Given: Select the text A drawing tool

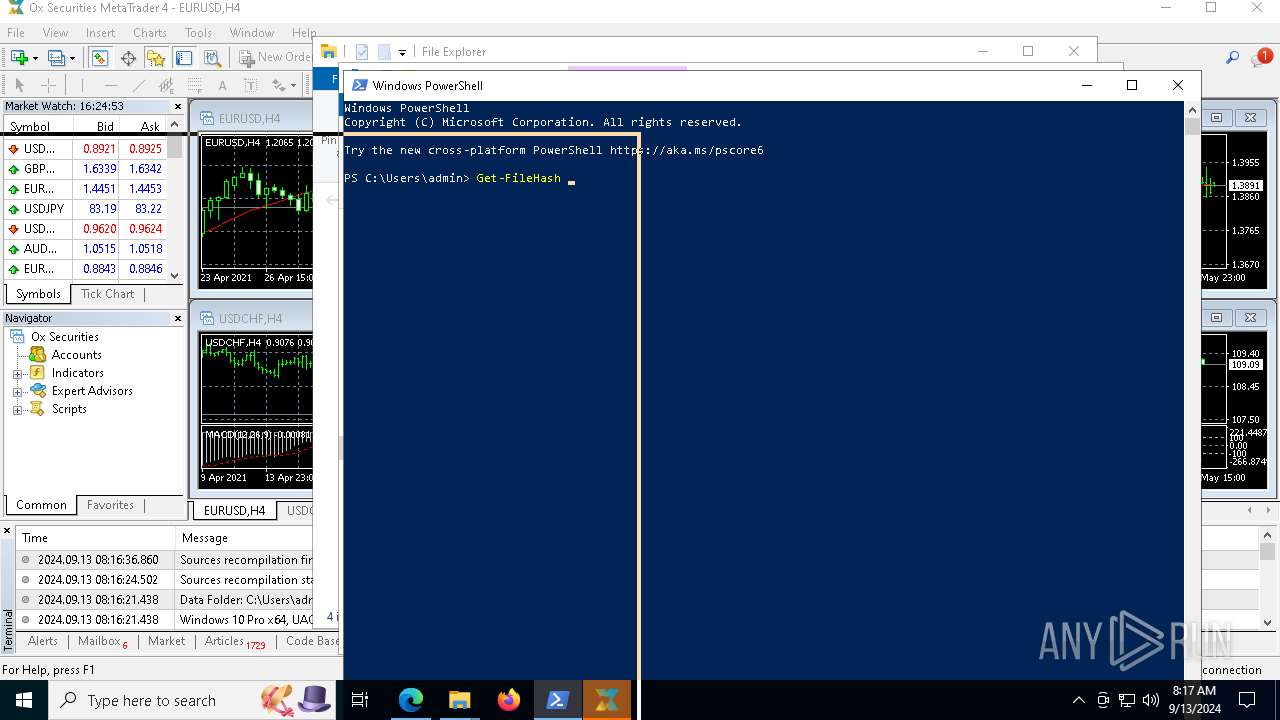Looking at the screenshot, I should pos(222,86).
